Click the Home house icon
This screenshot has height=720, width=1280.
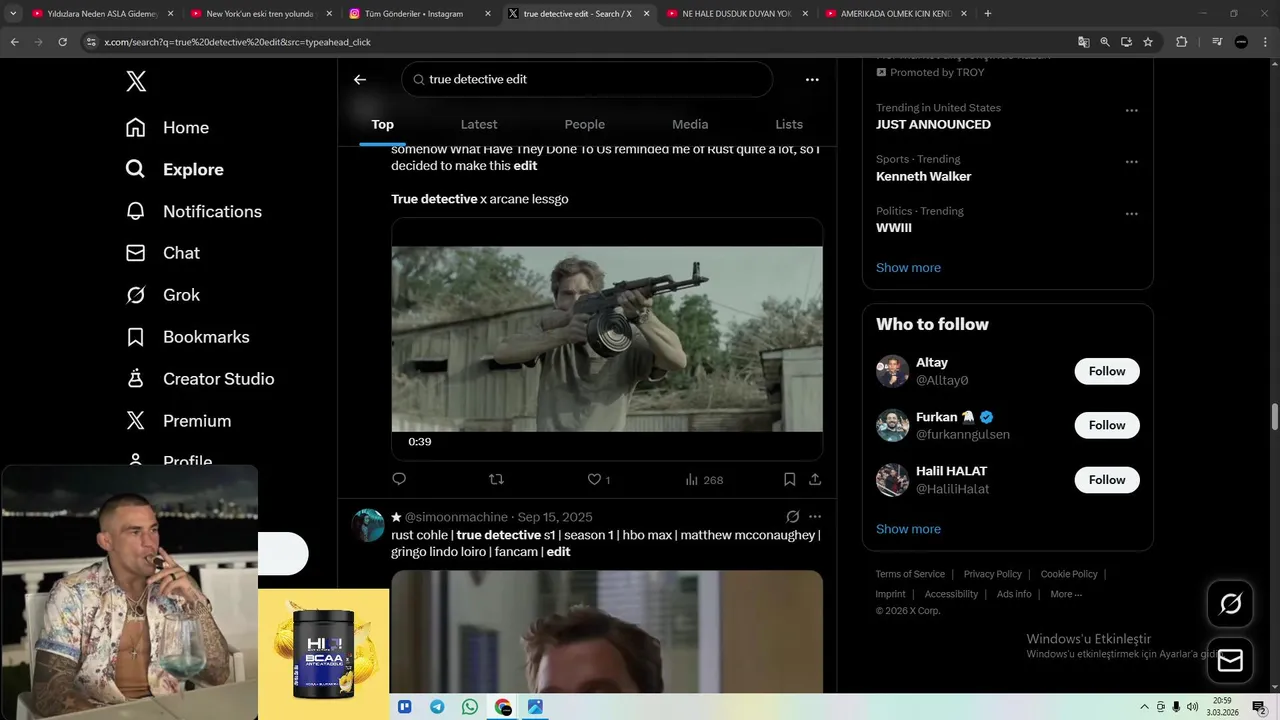click(x=136, y=128)
